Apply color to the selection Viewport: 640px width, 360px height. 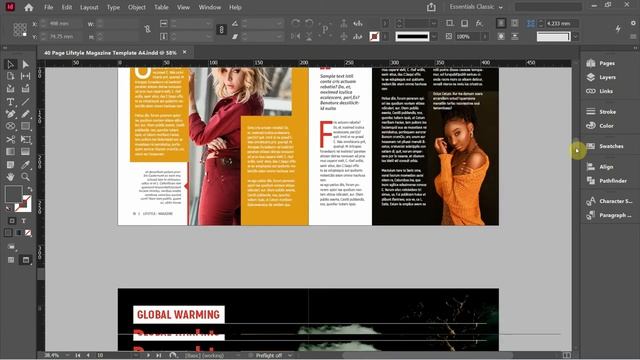(x=9, y=233)
